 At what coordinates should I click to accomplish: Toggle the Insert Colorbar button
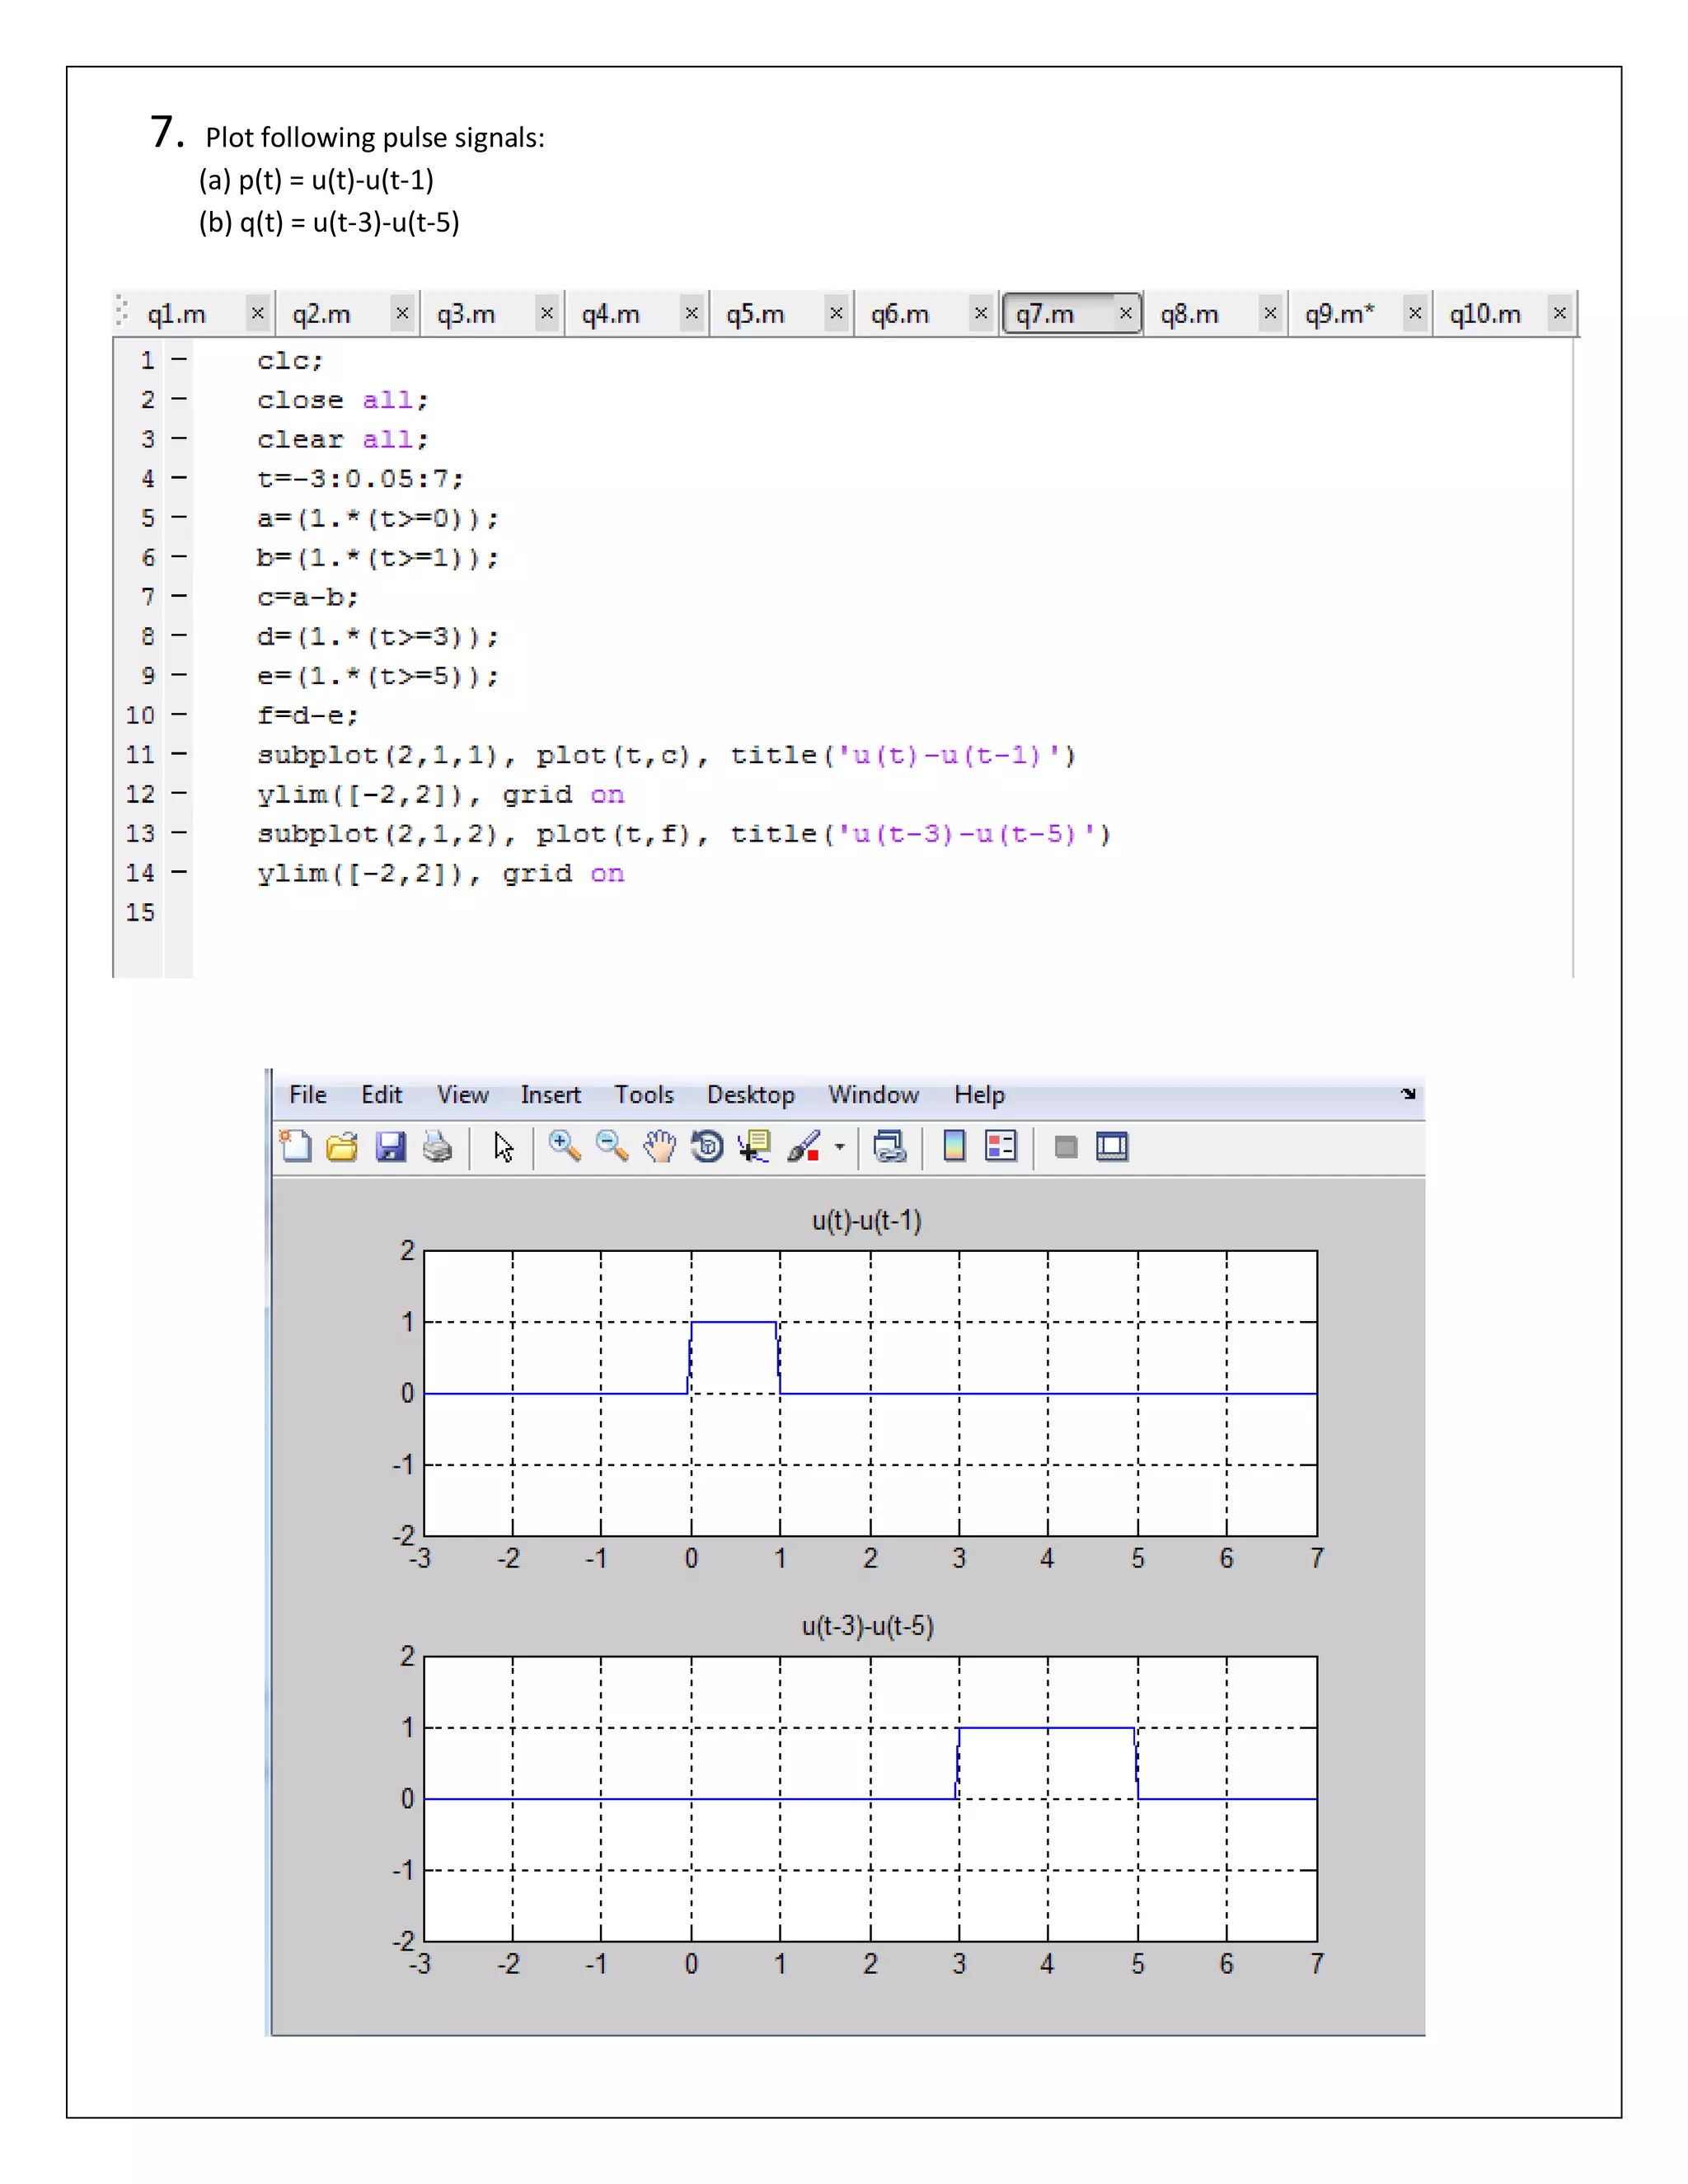(954, 1146)
